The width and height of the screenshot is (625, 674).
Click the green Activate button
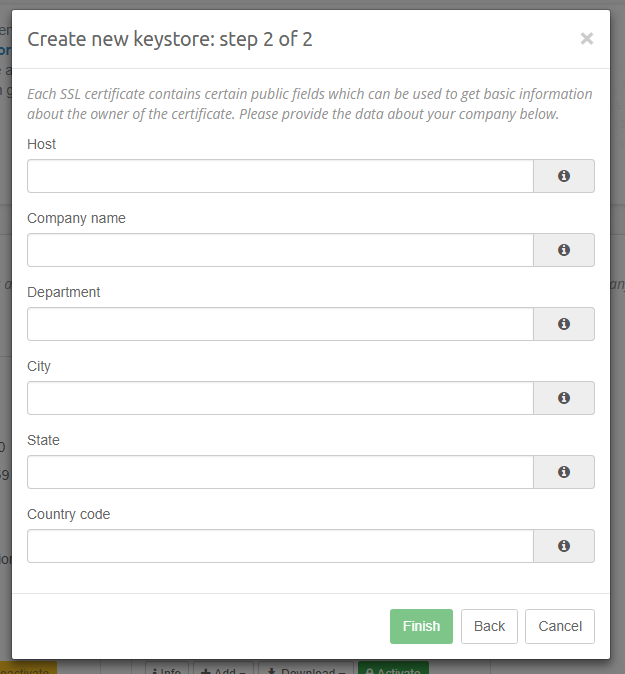tap(392, 668)
